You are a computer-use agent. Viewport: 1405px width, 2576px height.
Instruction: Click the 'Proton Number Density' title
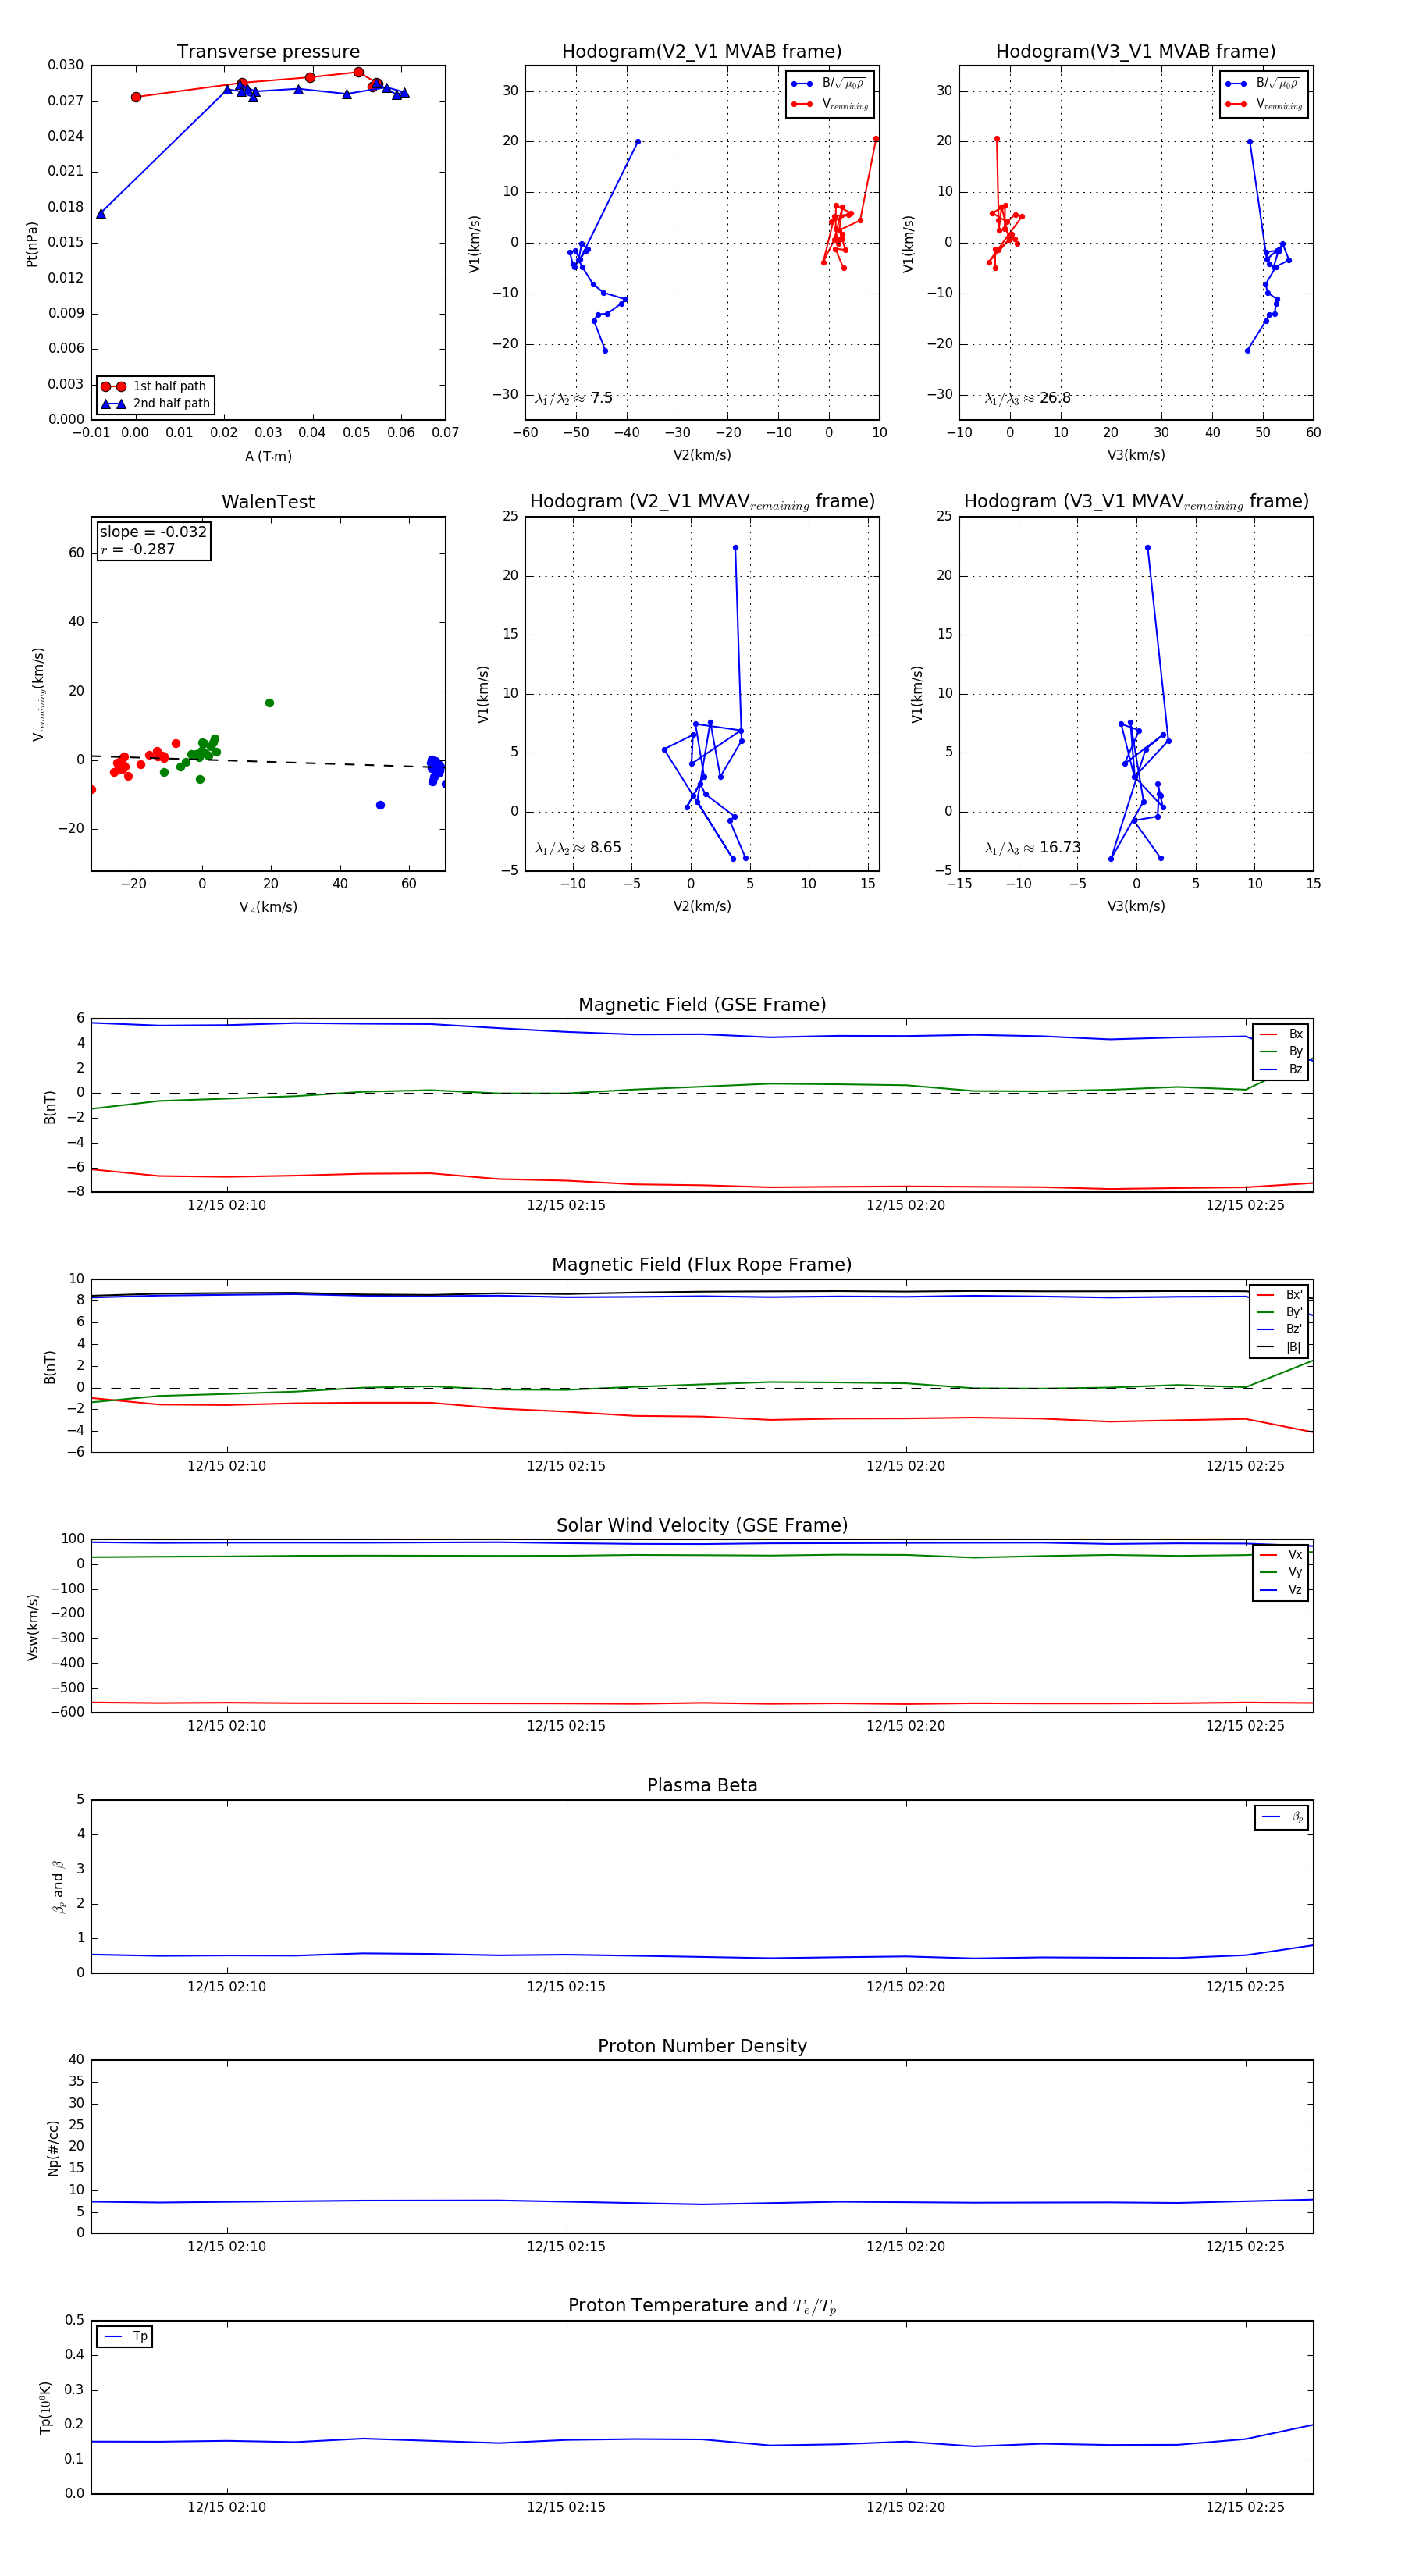tap(702, 2046)
